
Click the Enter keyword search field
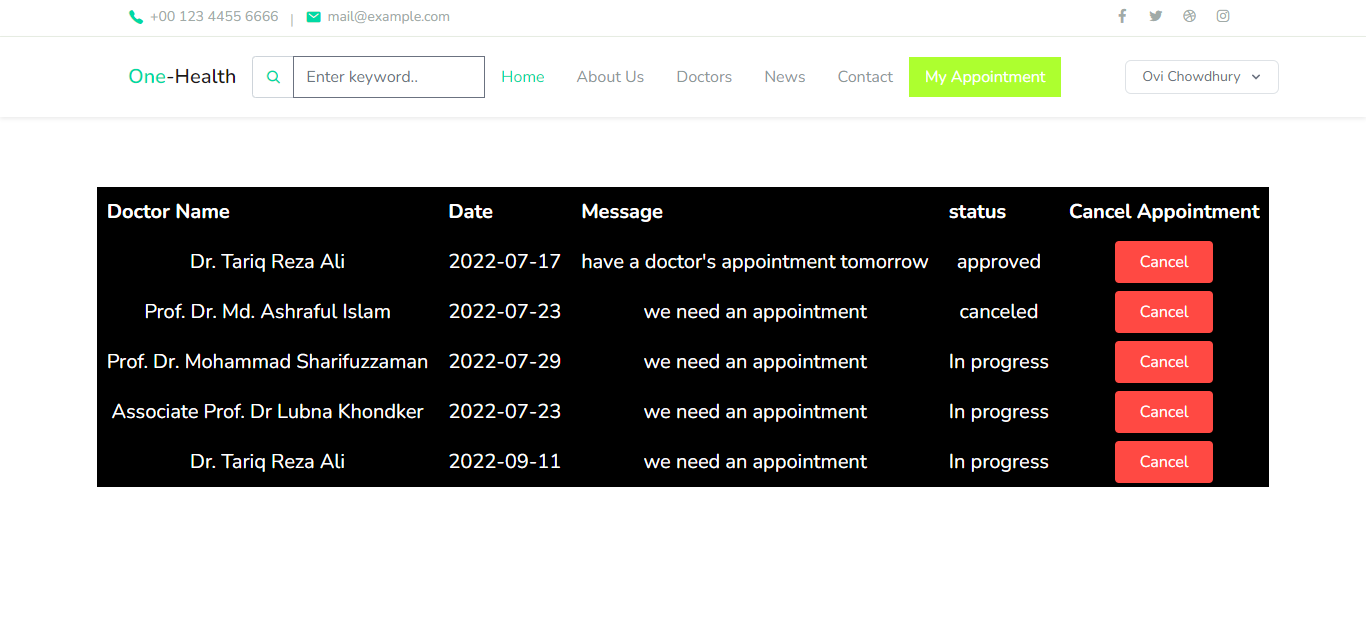pyautogui.click(x=388, y=76)
